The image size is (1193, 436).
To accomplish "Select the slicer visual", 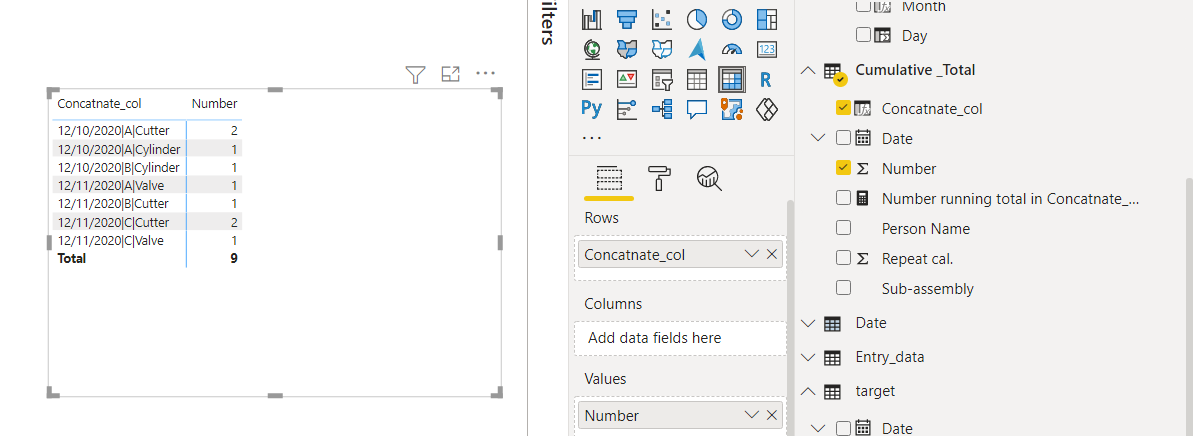I will pyautogui.click(x=661, y=79).
